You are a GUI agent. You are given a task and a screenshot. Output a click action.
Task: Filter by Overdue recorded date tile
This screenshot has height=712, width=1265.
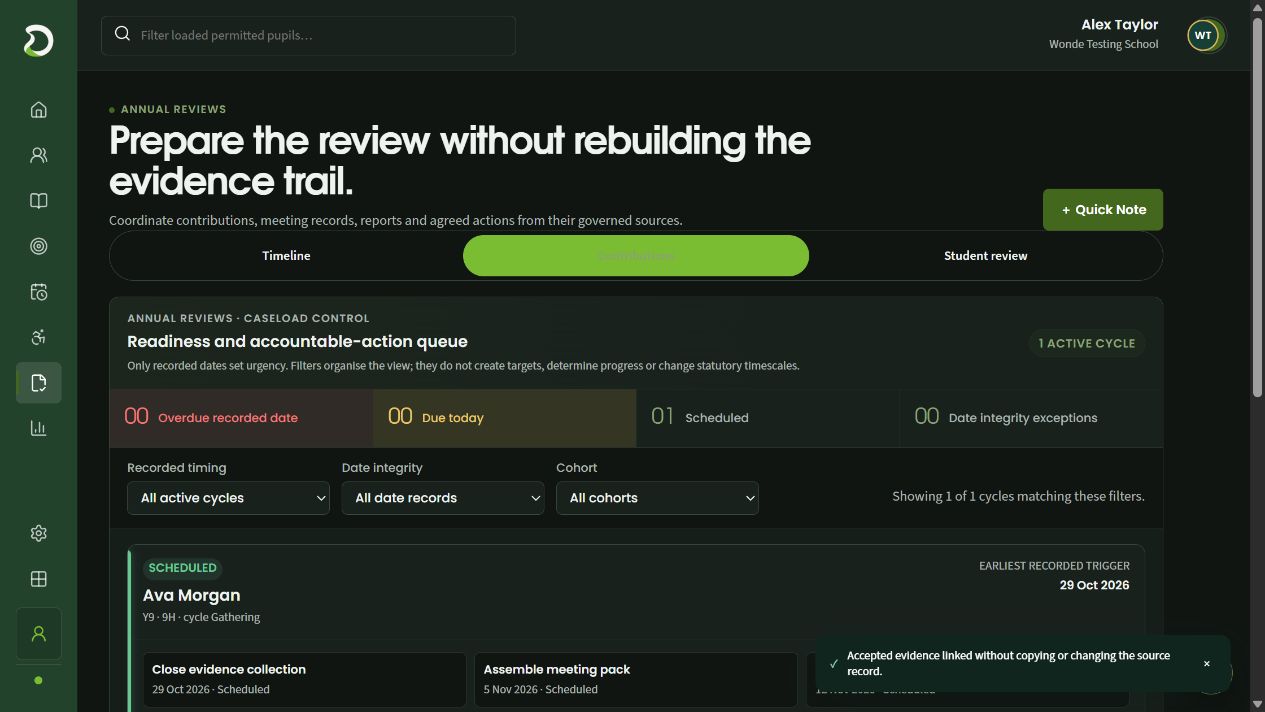point(241,418)
